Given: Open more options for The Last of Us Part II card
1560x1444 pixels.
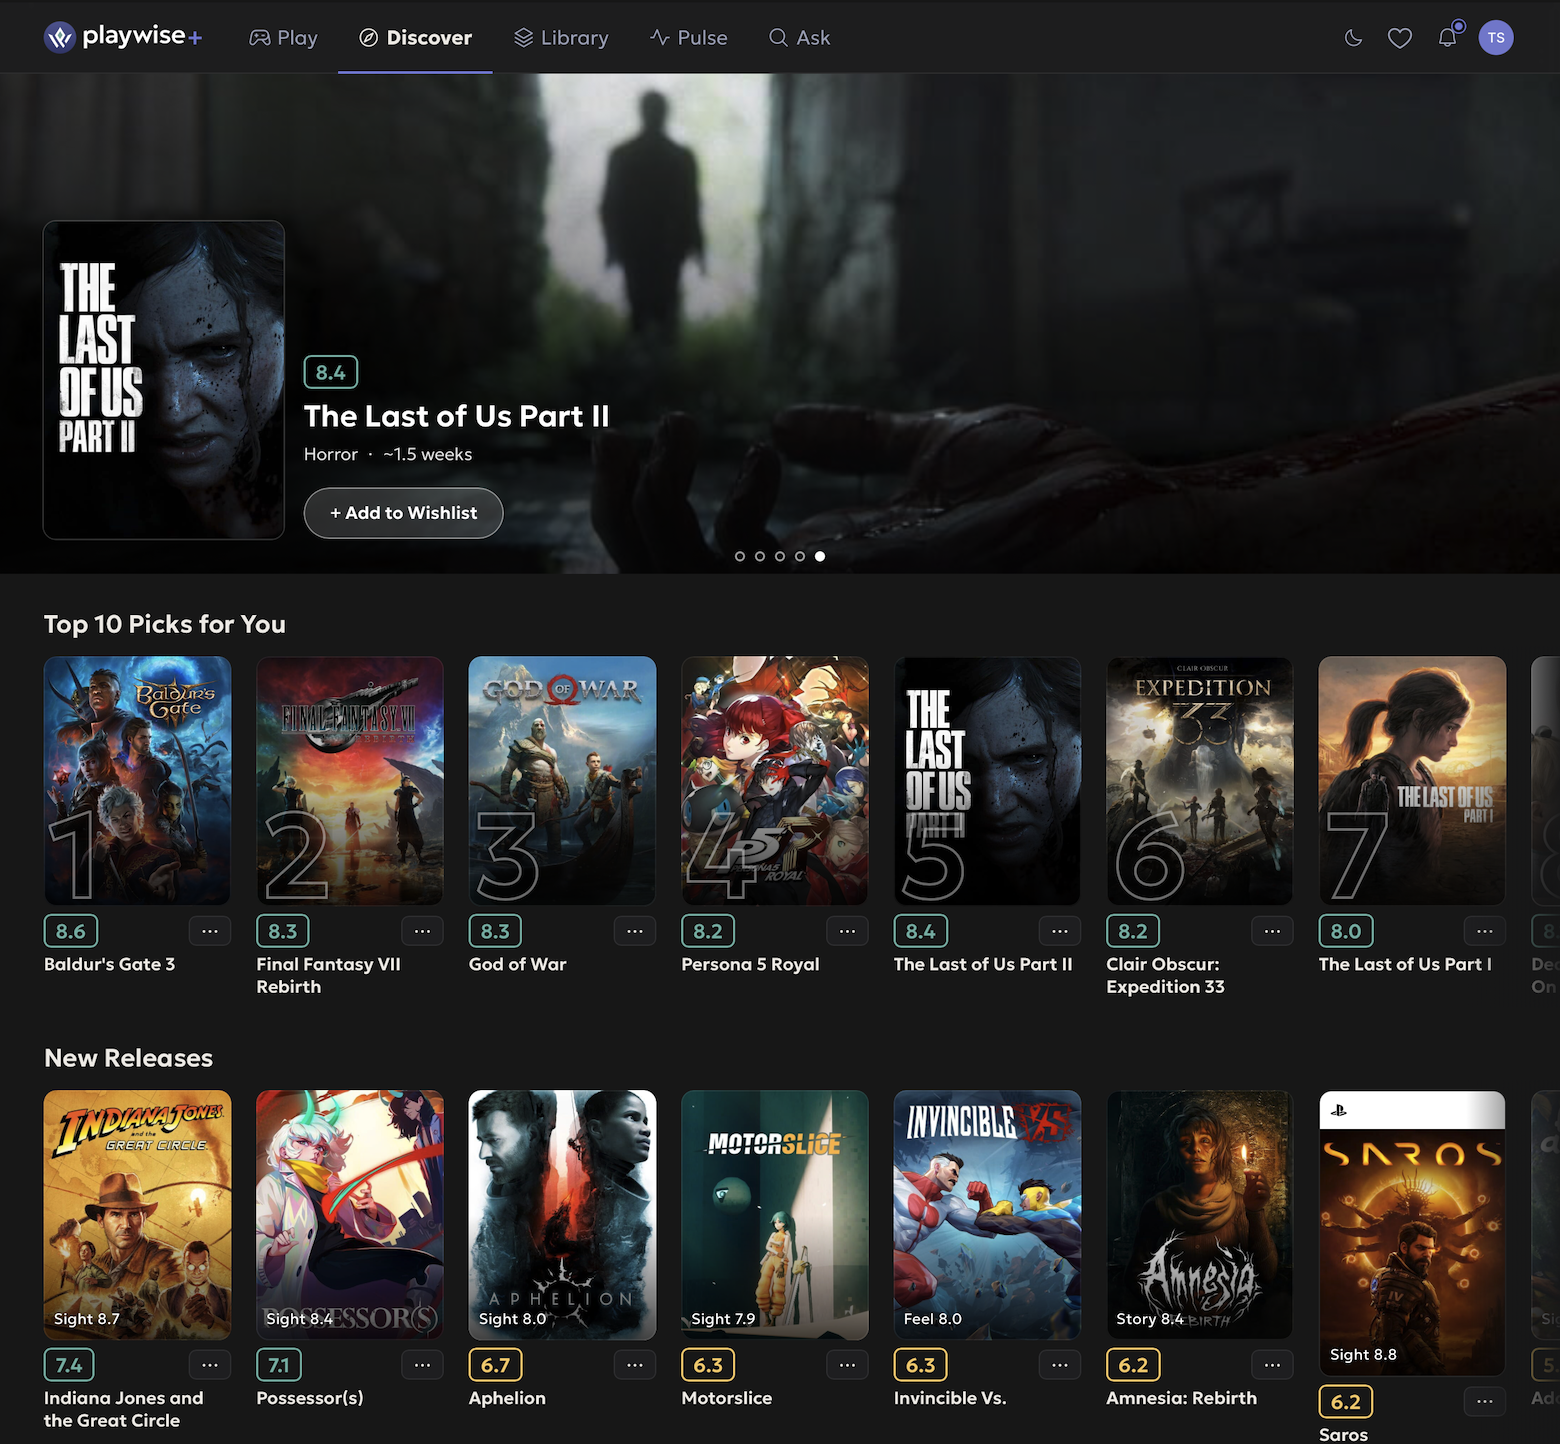Looking at the screenshot, I should click(x=1060, y=931).
